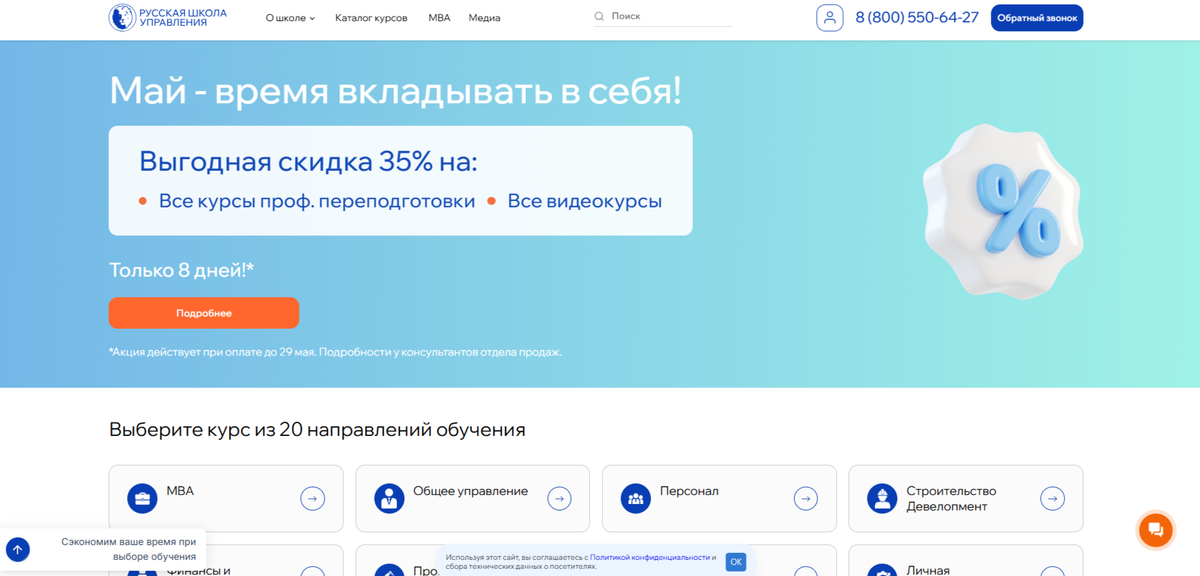This screenshot has width=1200, height=576.
Task: Click the search magnifier icon
Action: click(x=599, y=17)
